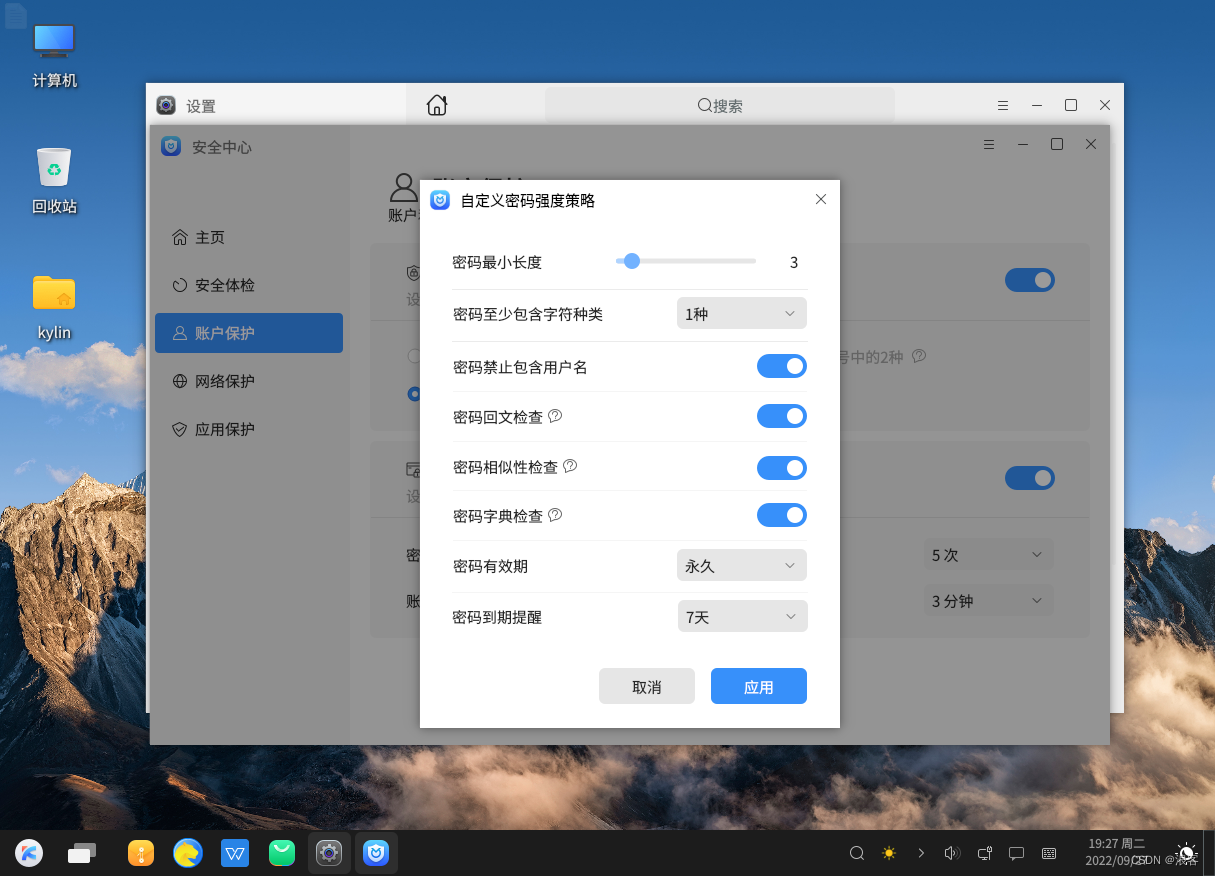This screenshot has height=876, width=1215.
Task: Click the 搜索 bar in the Settings window
Action: pos(719,104)
